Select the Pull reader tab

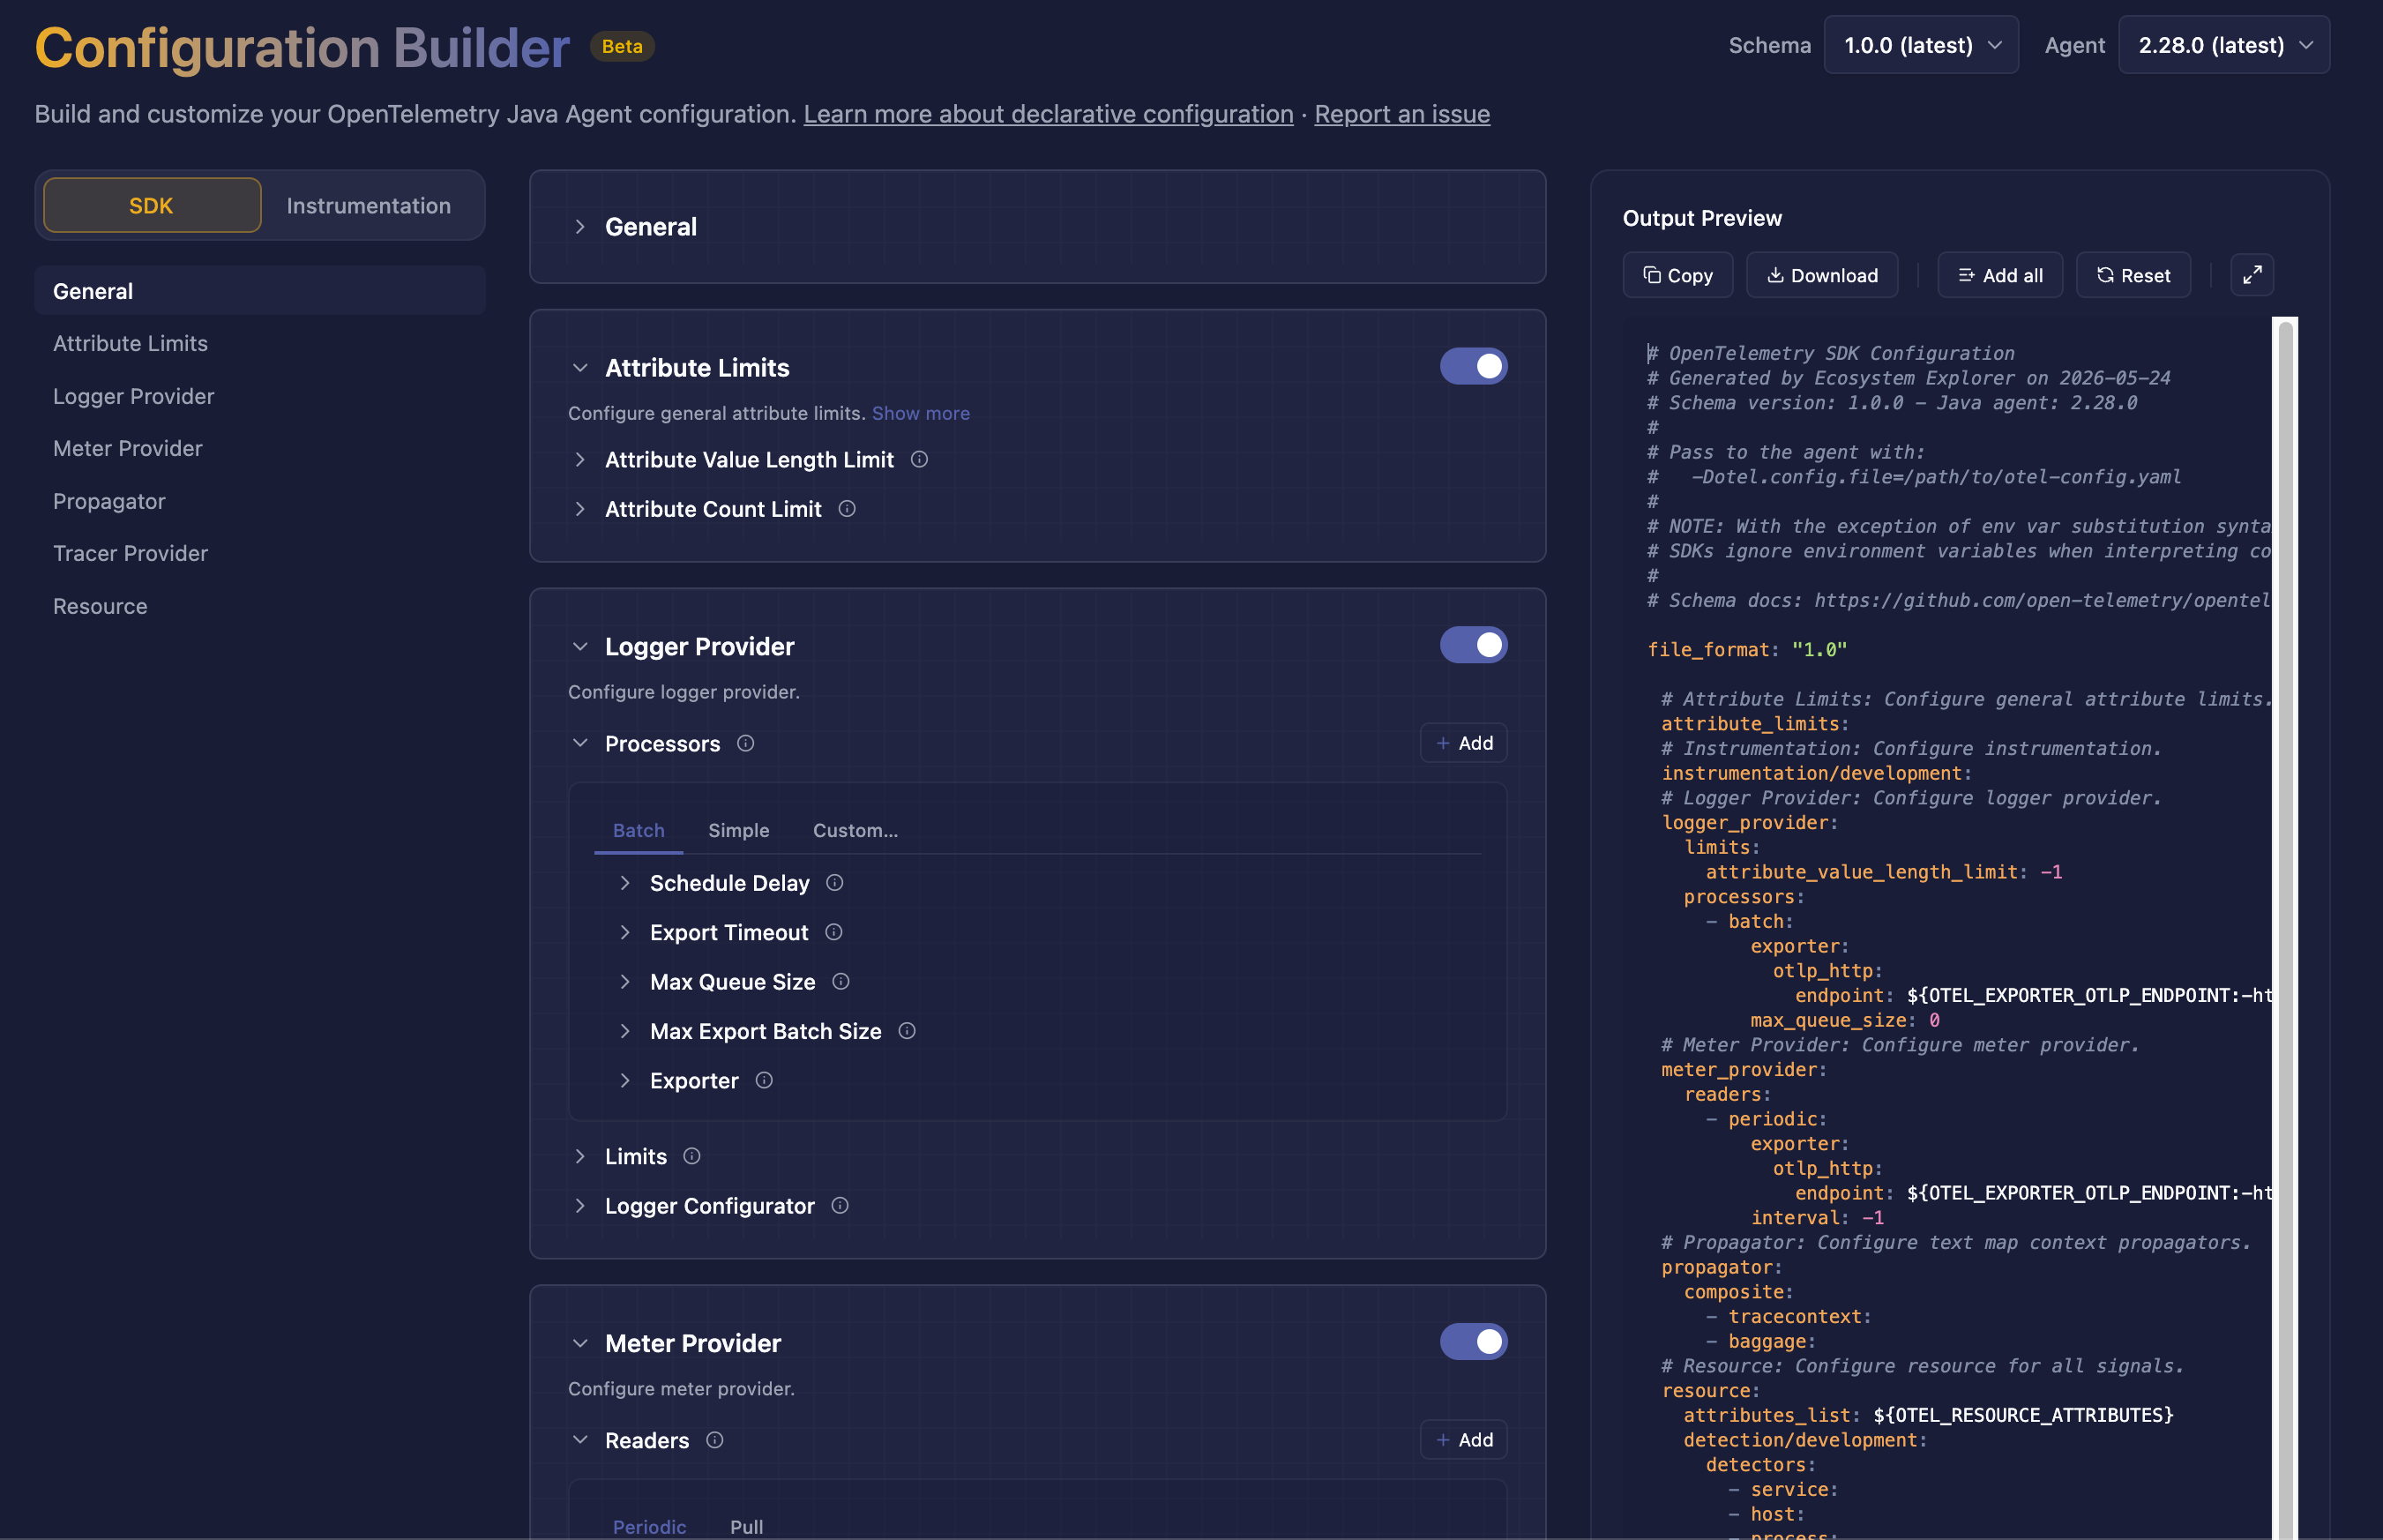point(746,1526)
